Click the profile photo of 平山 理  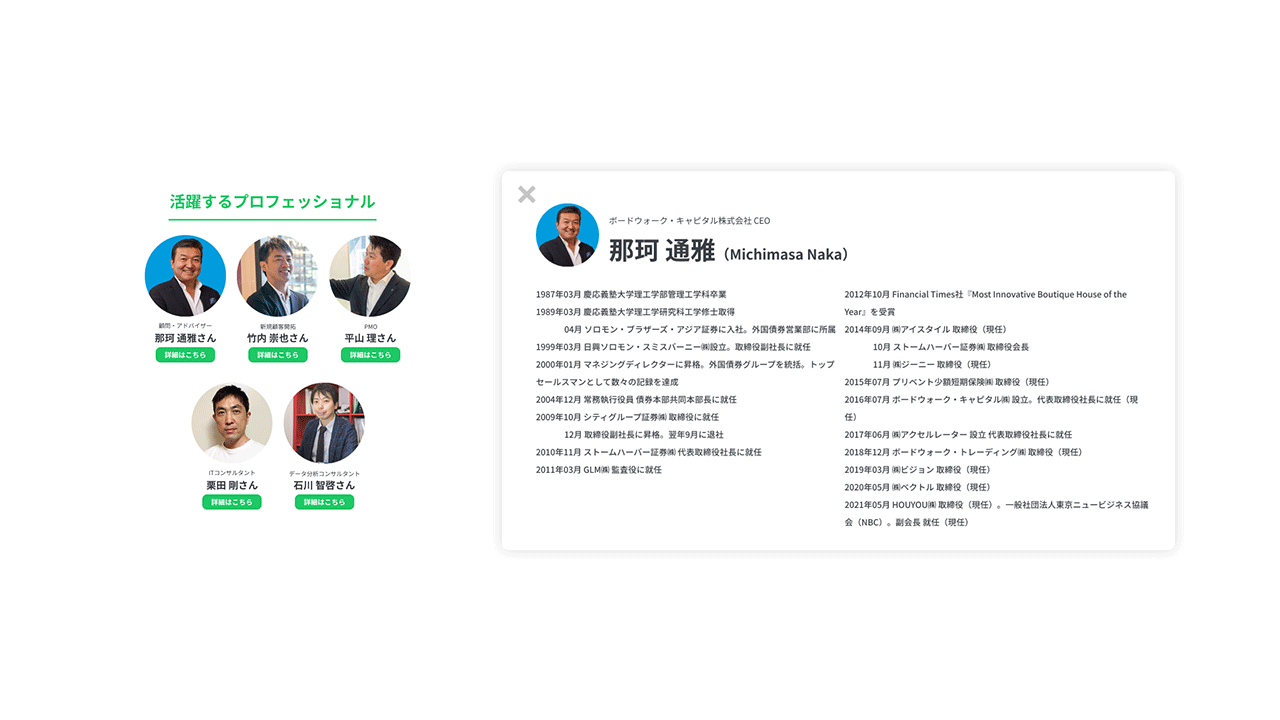(370, 276)
